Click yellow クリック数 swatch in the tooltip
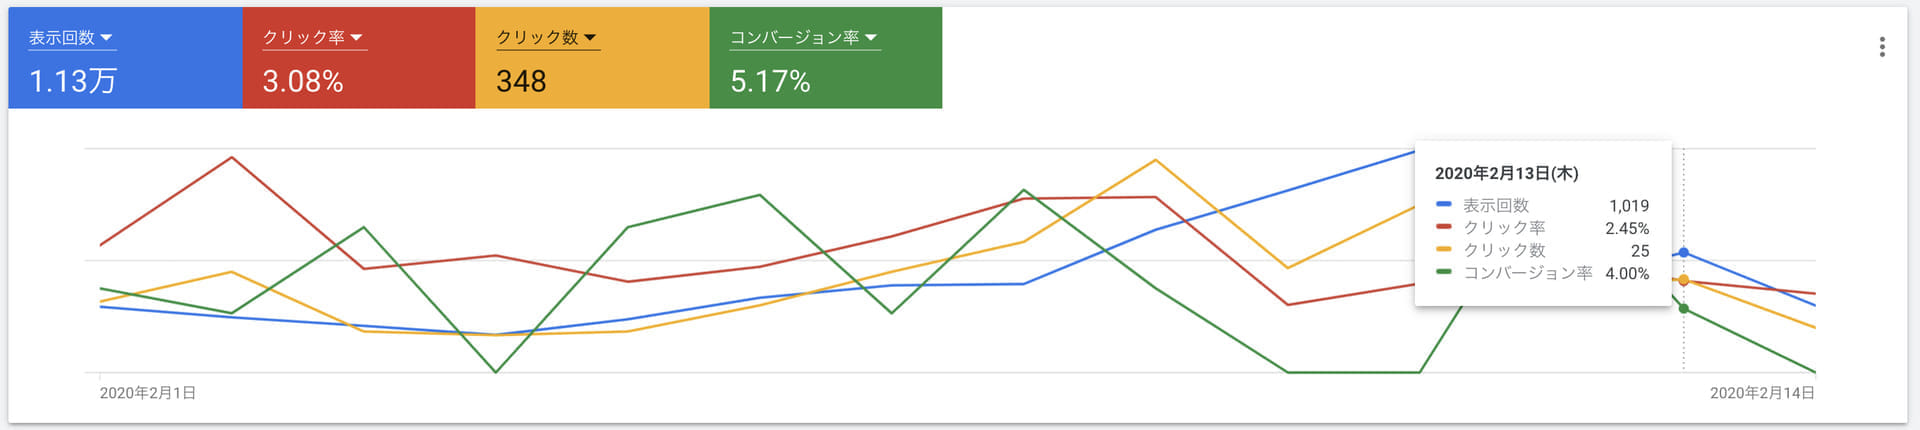Viewport: 1920px width, 430px height. click(1443, 250)
